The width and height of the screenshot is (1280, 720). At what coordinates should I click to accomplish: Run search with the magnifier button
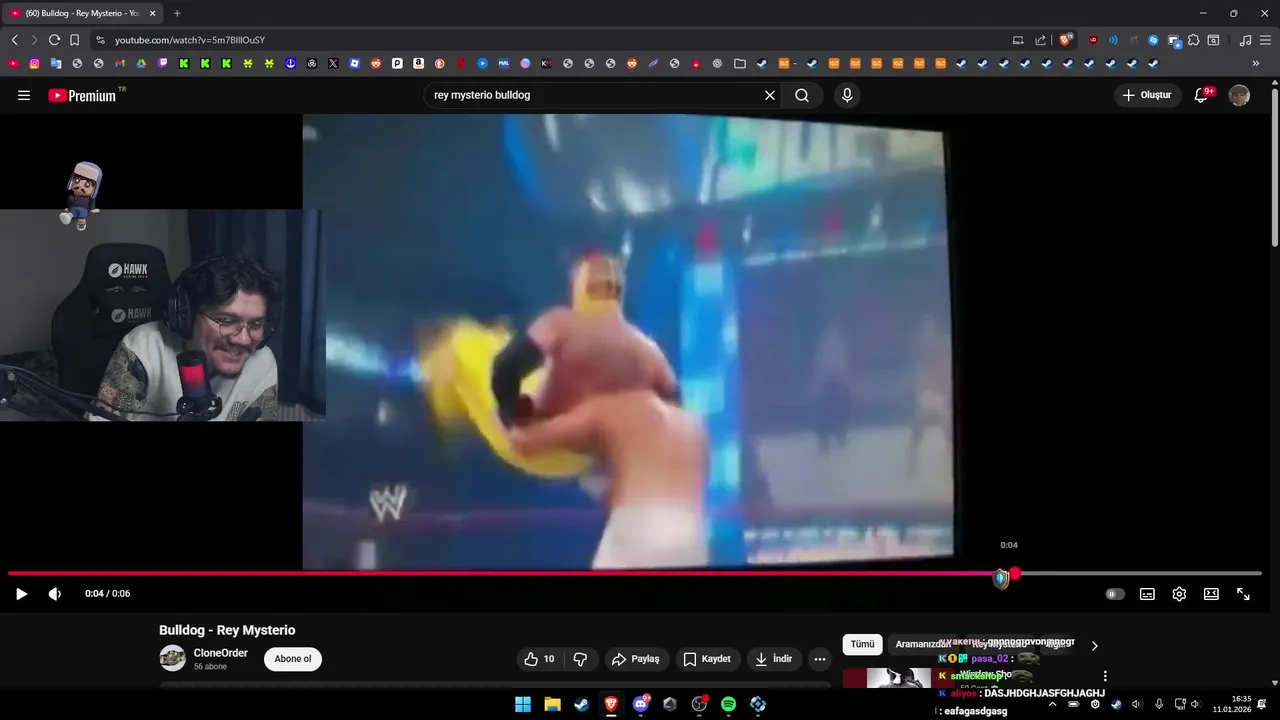tap(802, 95)
